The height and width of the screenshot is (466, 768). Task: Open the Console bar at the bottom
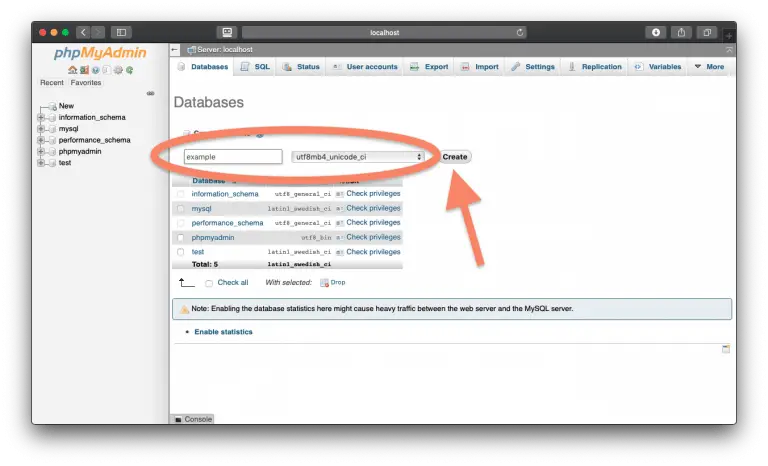click(193, 419)
